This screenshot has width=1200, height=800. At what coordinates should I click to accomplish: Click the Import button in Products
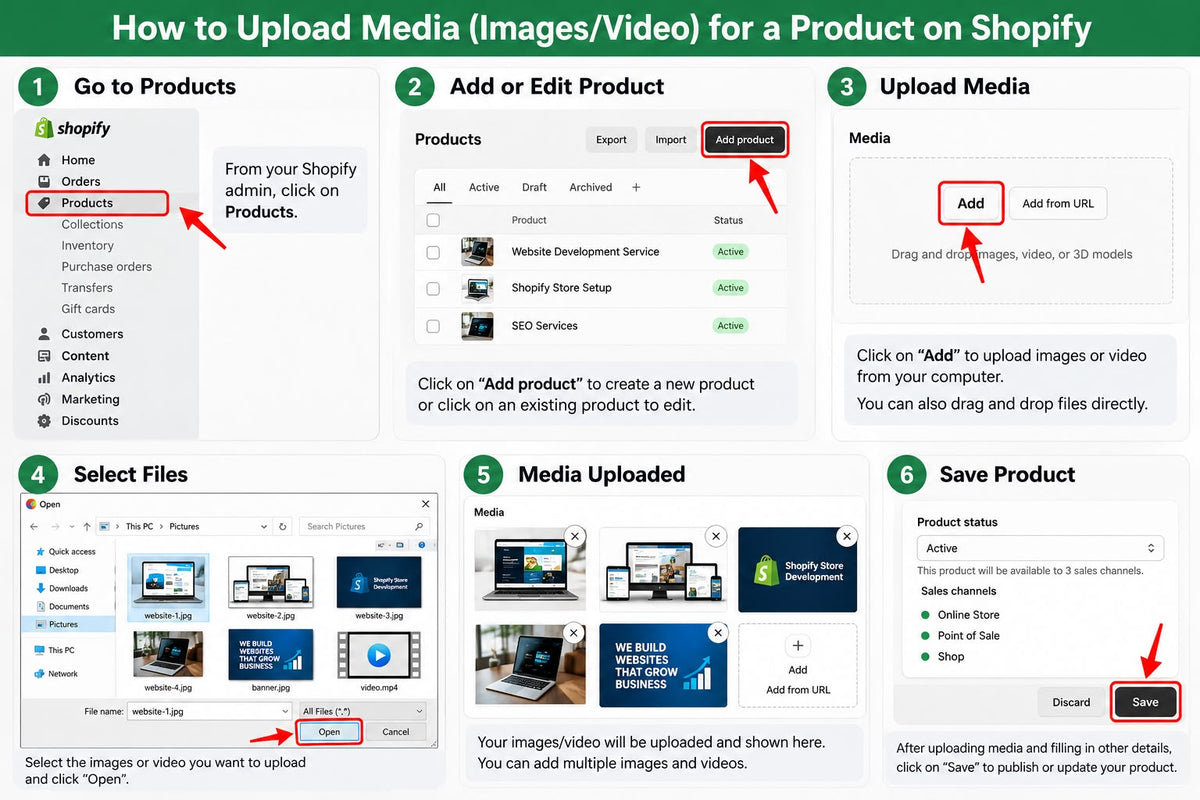[671, 140]
